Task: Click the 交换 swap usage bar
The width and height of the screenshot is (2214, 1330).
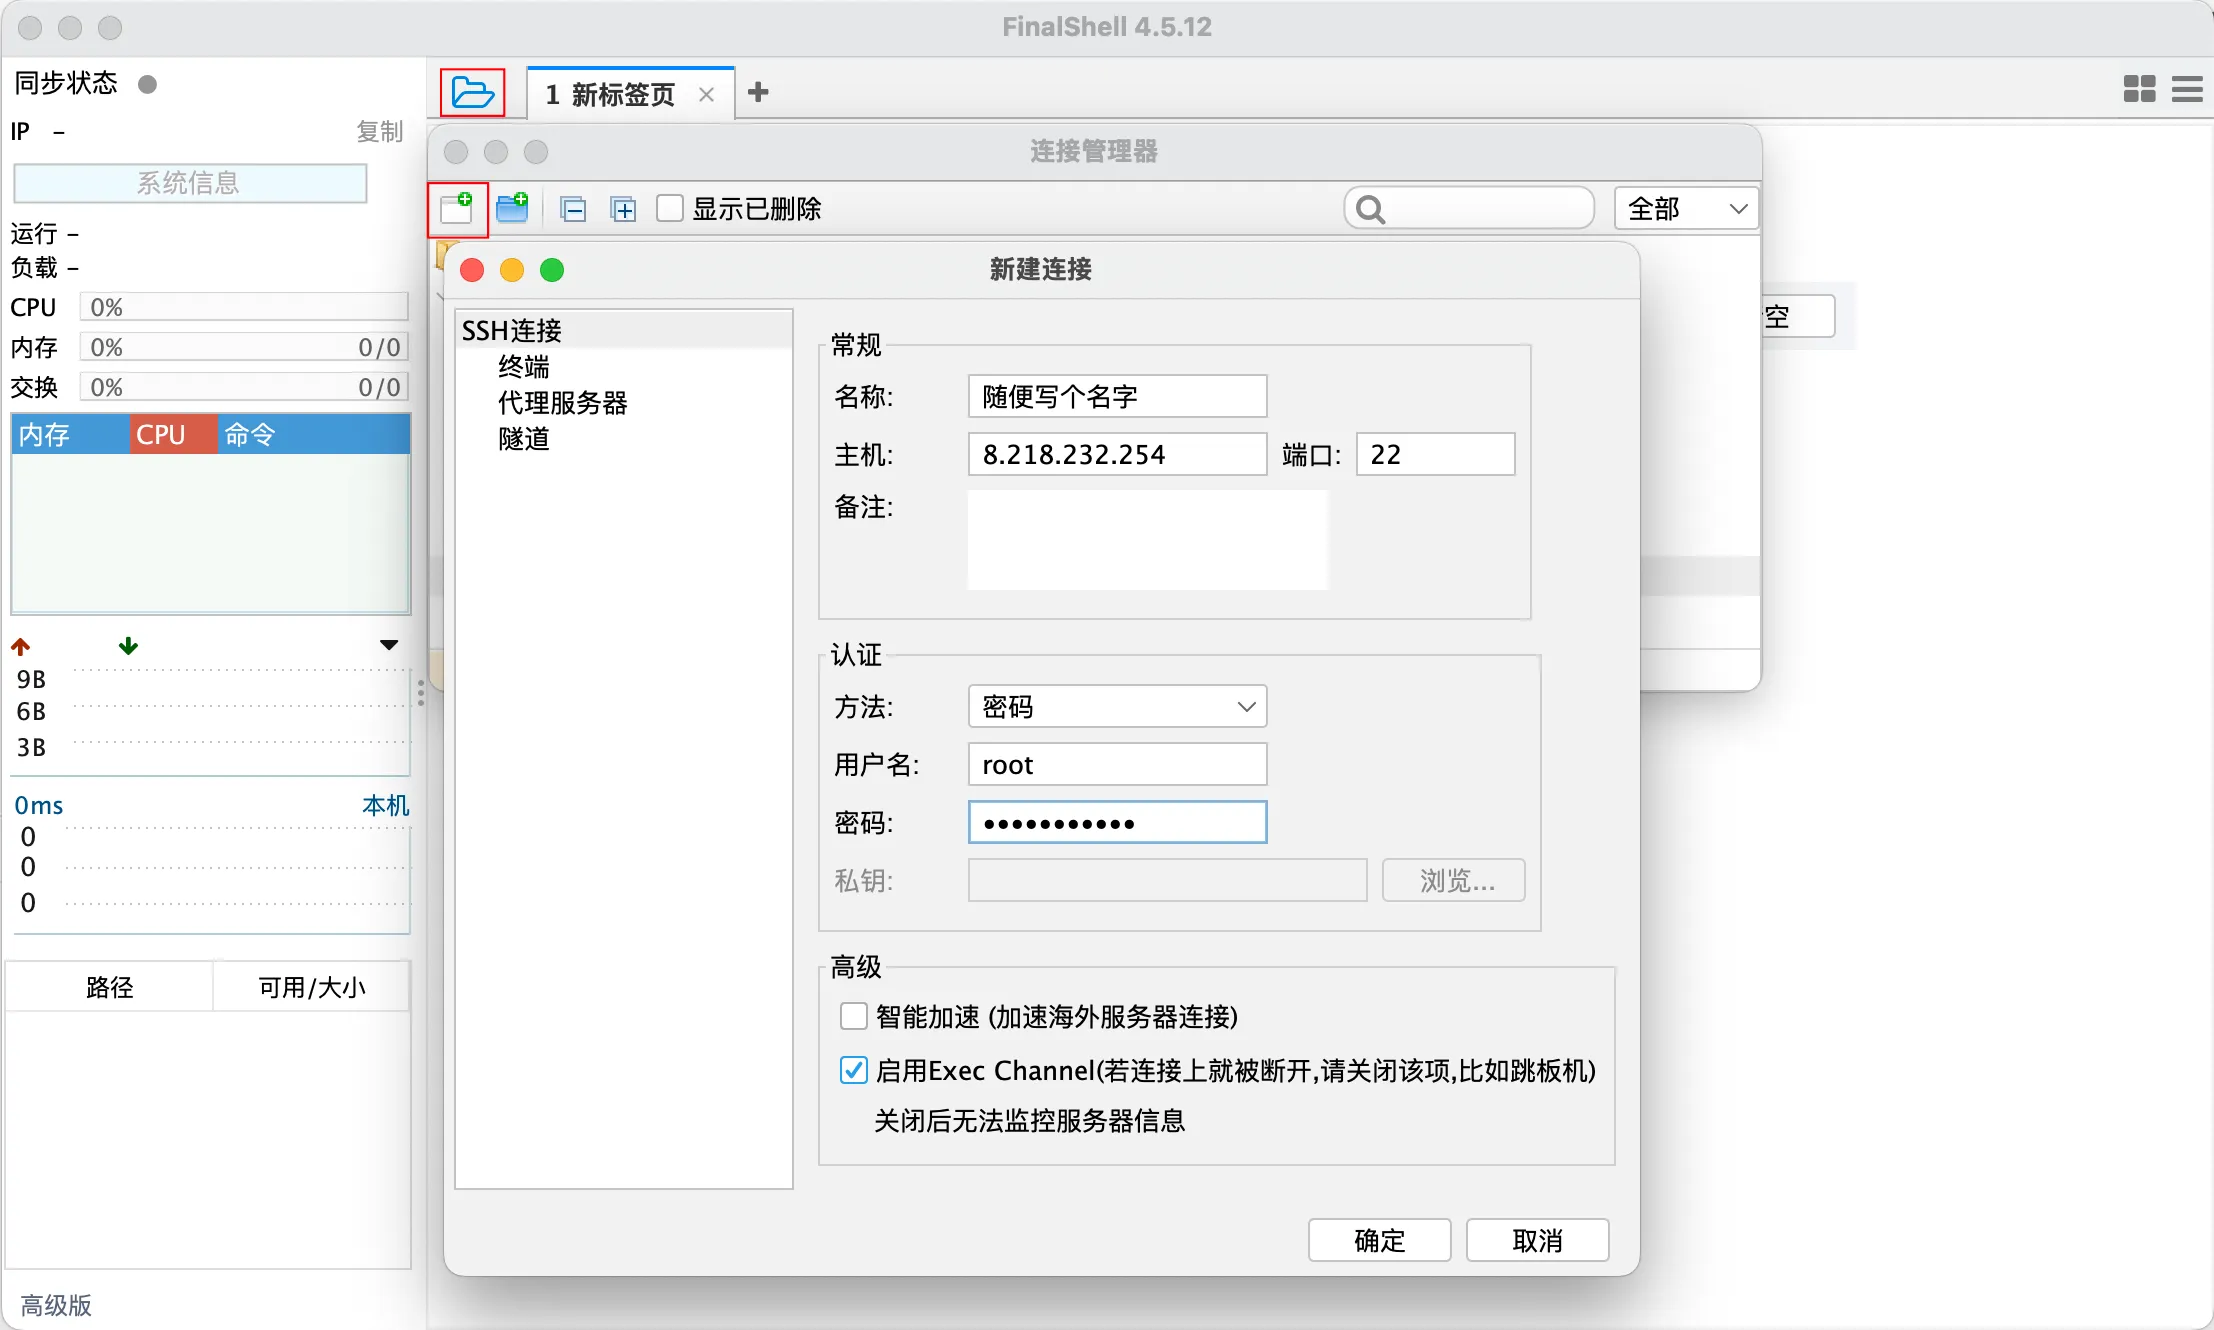Action: (244, 386)
